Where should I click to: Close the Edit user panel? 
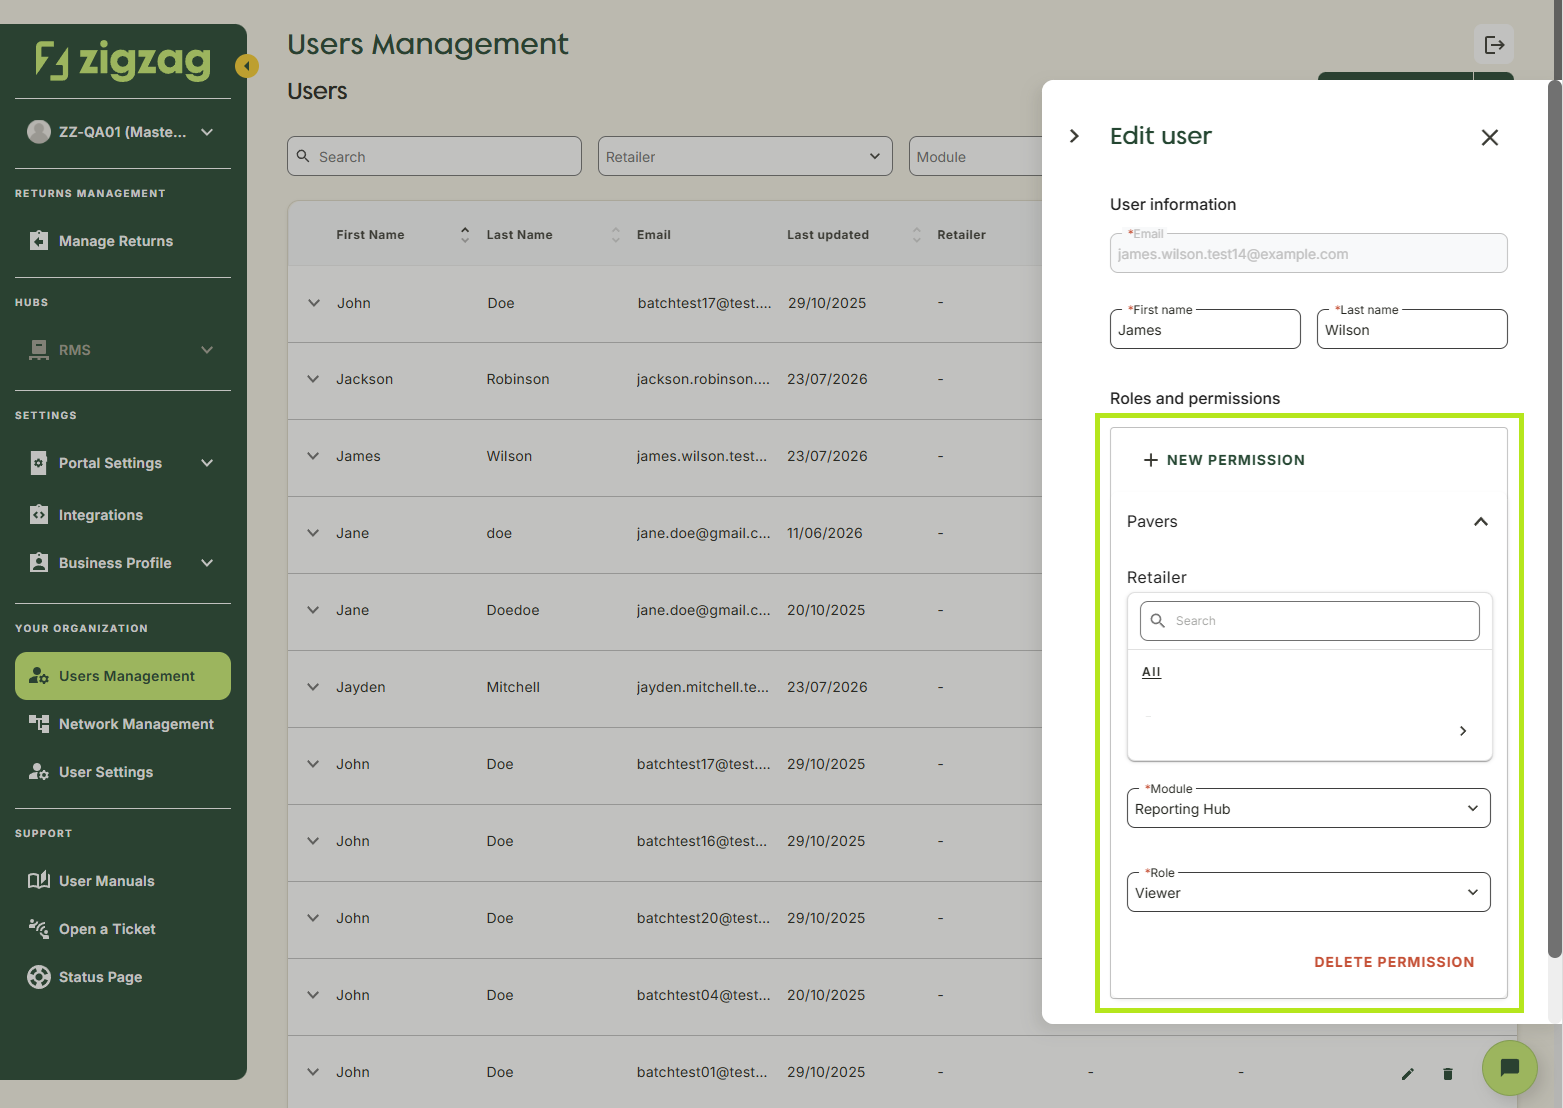pyautogui.click(x=1490, y=137)
